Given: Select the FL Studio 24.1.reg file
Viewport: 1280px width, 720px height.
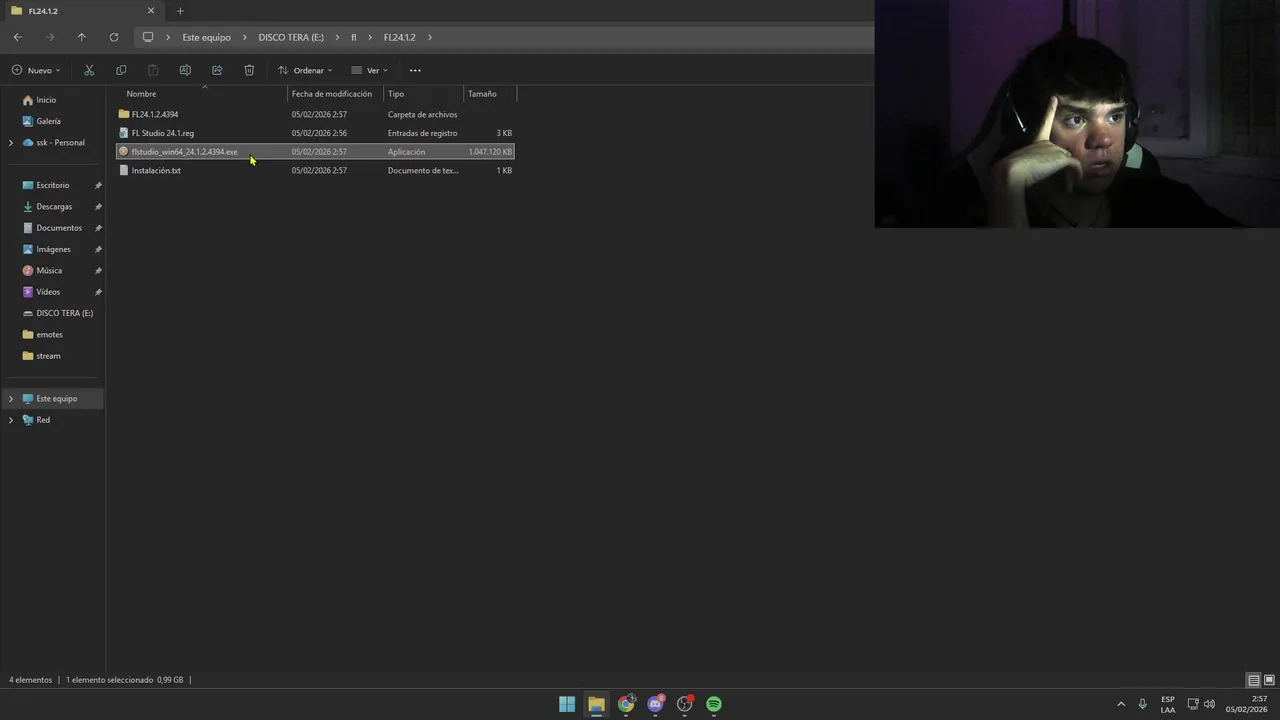Looking at the screenshot, I should pos(315,133).
